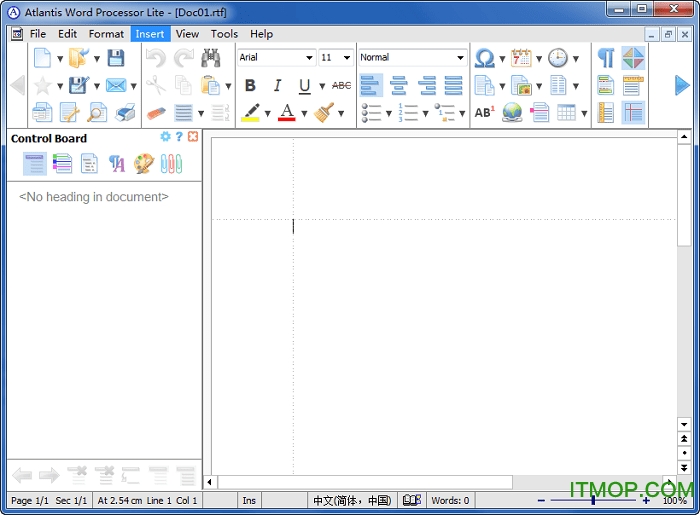Screen dimensions: 700x515
Task: Click the Omega insert symbol icon
Action: click(x=484, y=58)
